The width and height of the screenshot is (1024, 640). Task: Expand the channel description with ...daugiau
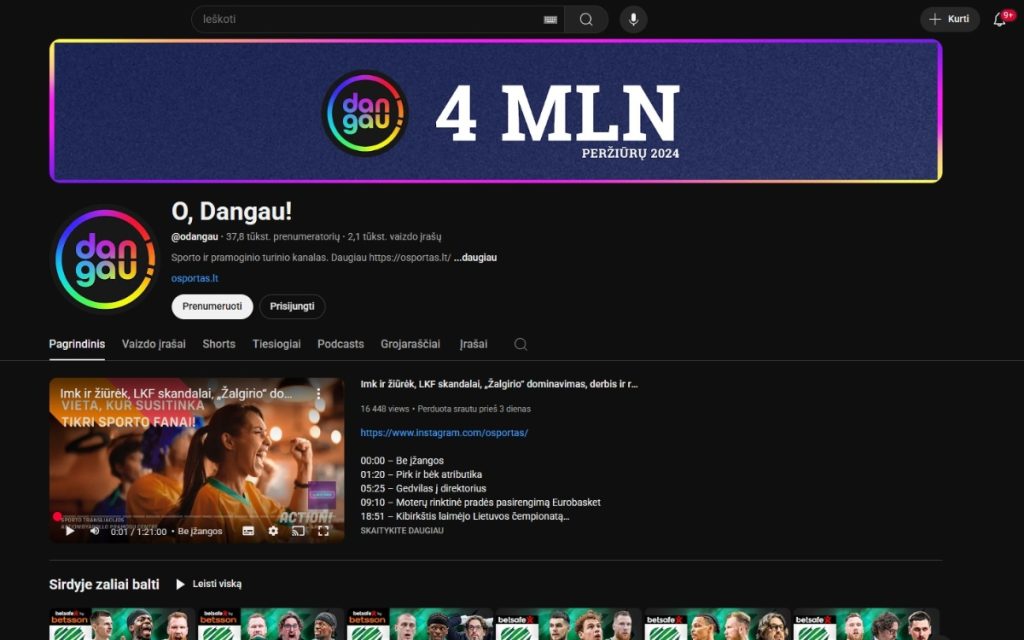click(x=475, y=257)
